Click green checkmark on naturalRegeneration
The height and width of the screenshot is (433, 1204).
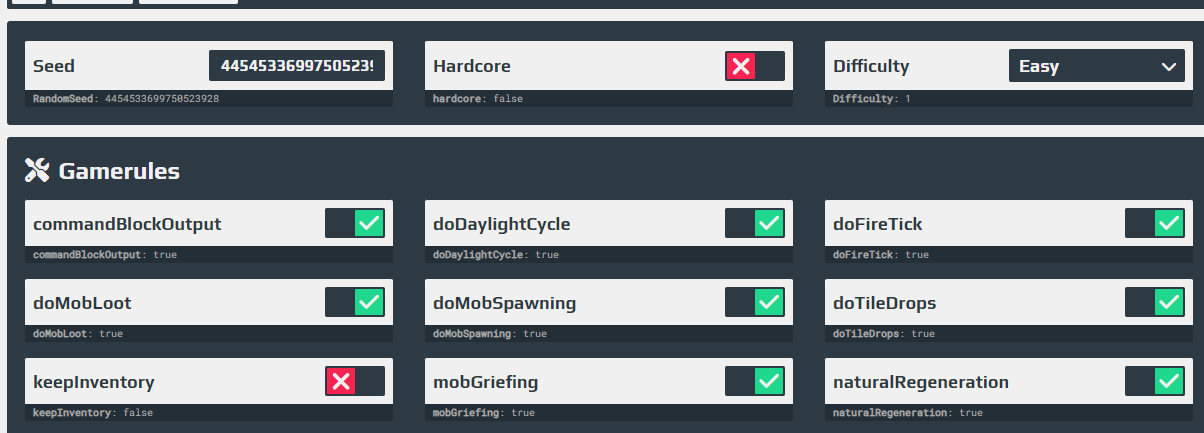click(x=1169, y=381)
